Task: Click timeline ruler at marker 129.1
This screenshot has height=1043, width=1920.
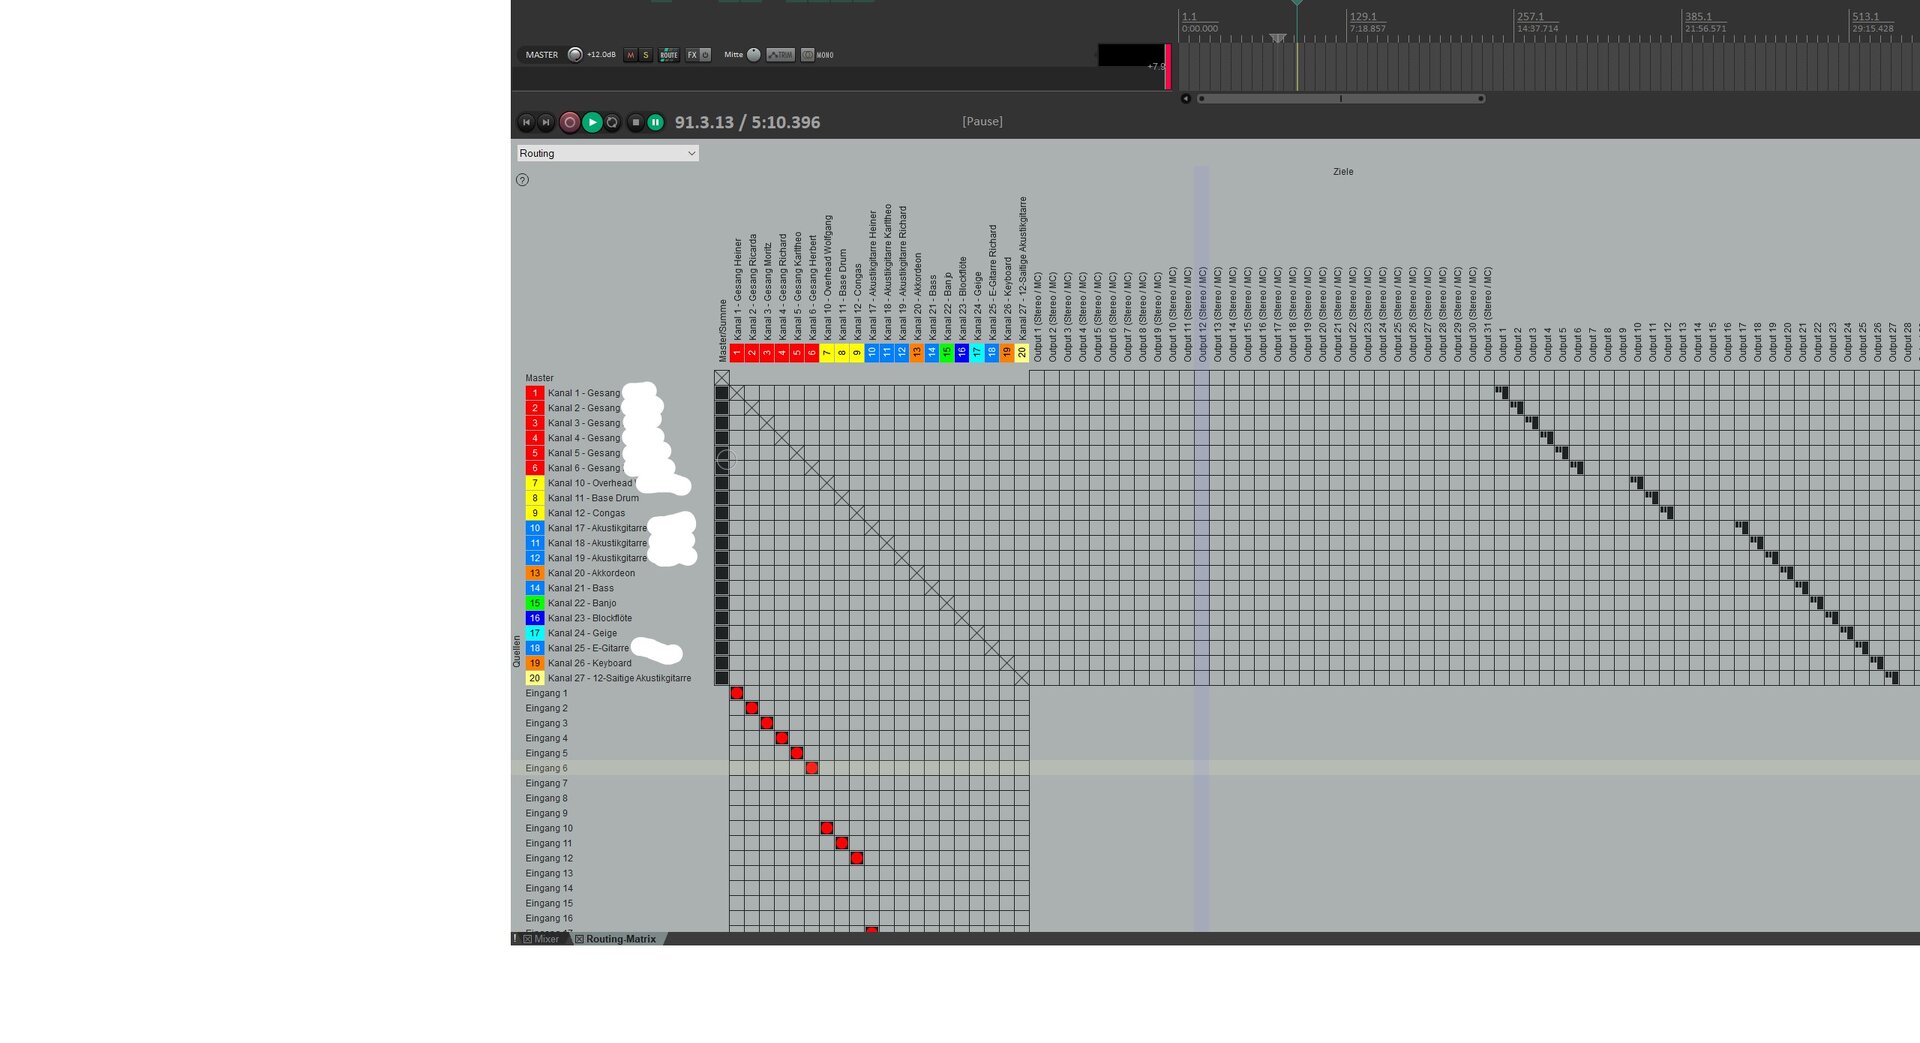Action: pyautogui.click(x=1363, y=17)
